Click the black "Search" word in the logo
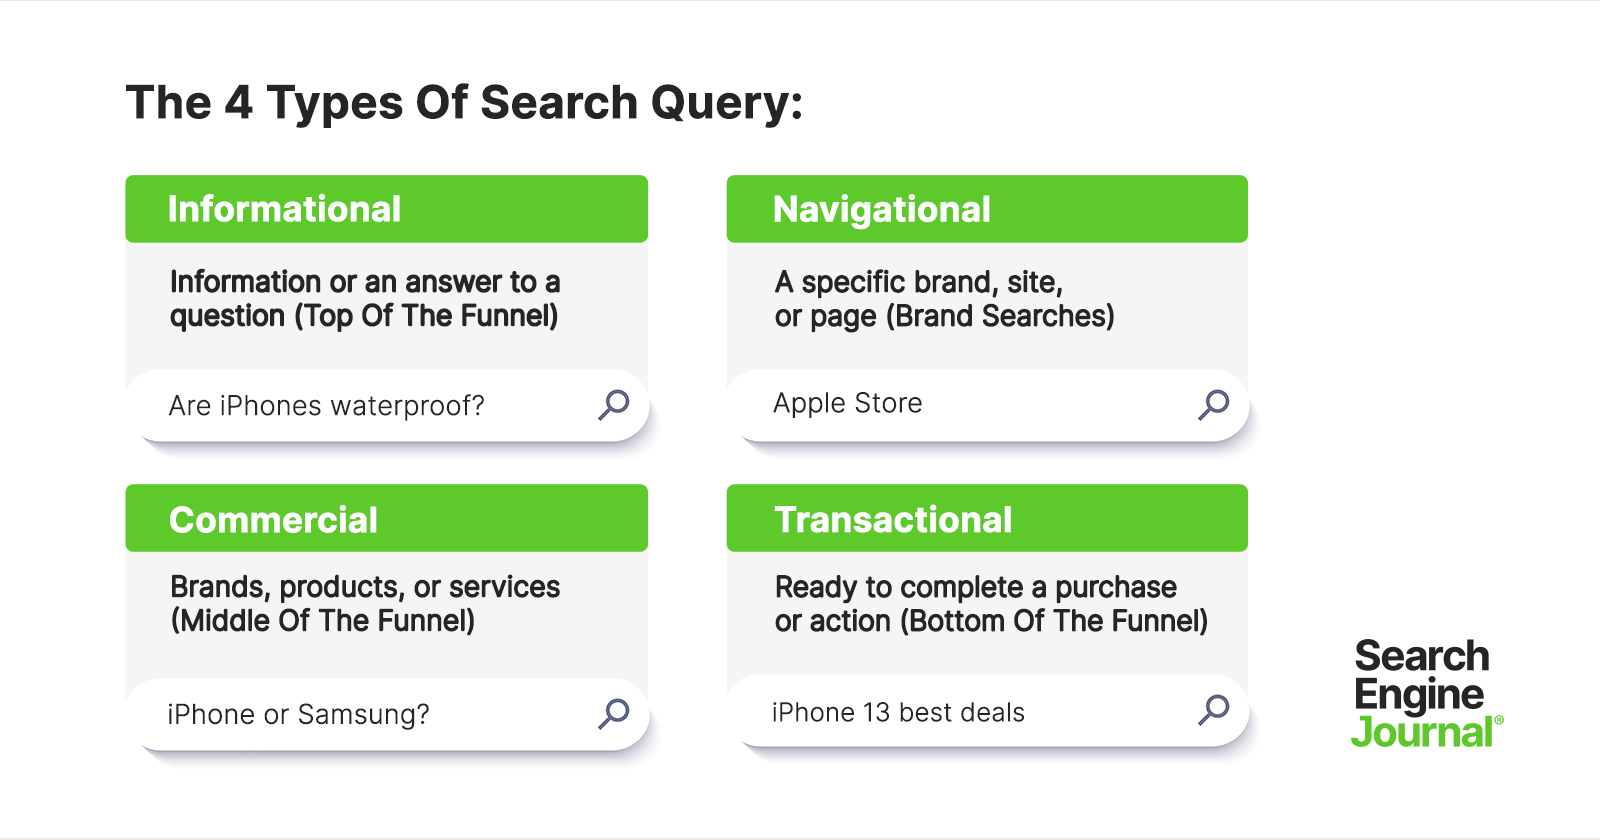Image resolution: width=1600 pixels, height=840 pixels. (1421, 657)
